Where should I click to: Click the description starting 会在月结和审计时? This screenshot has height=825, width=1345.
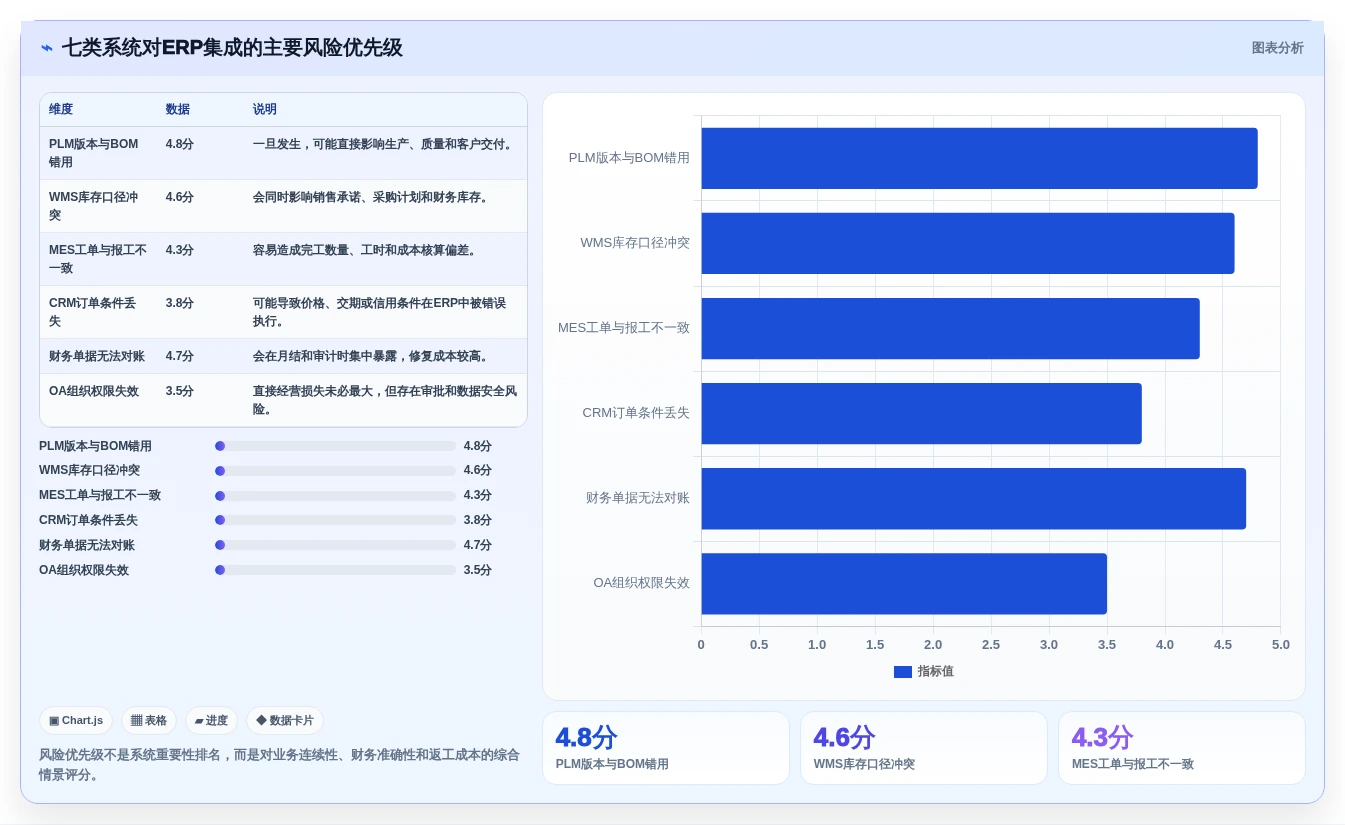point(373,356)
